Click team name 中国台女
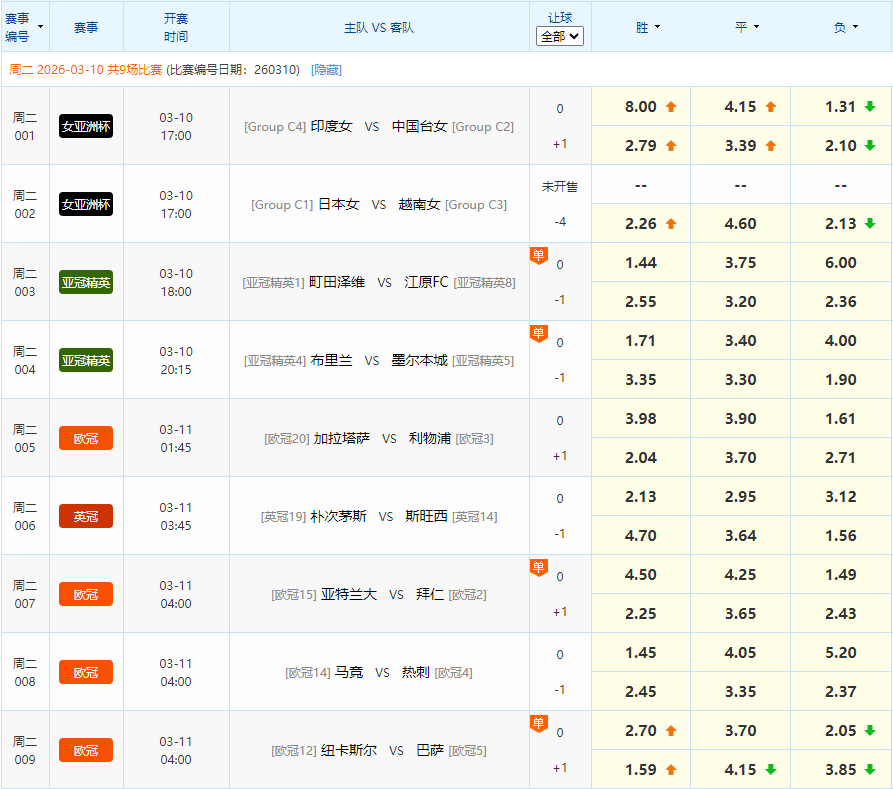Screen dimensions: 893x789 [x=420, y=126]
